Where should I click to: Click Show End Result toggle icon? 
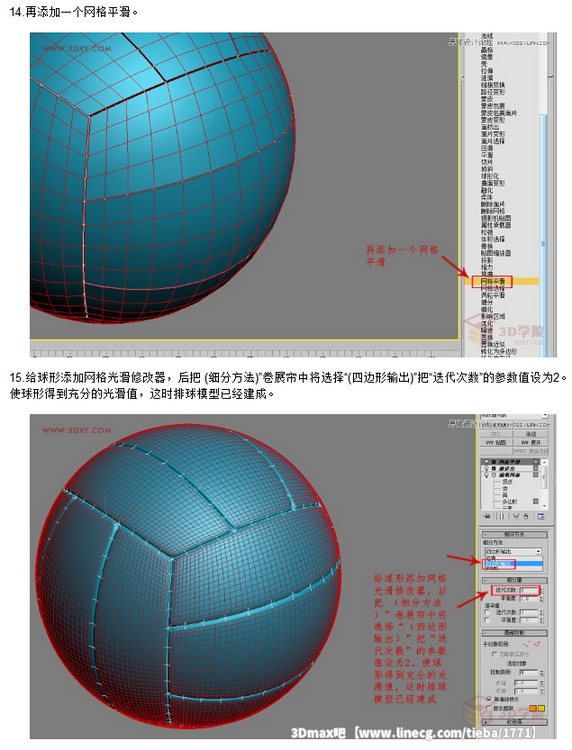click(502, 517)
